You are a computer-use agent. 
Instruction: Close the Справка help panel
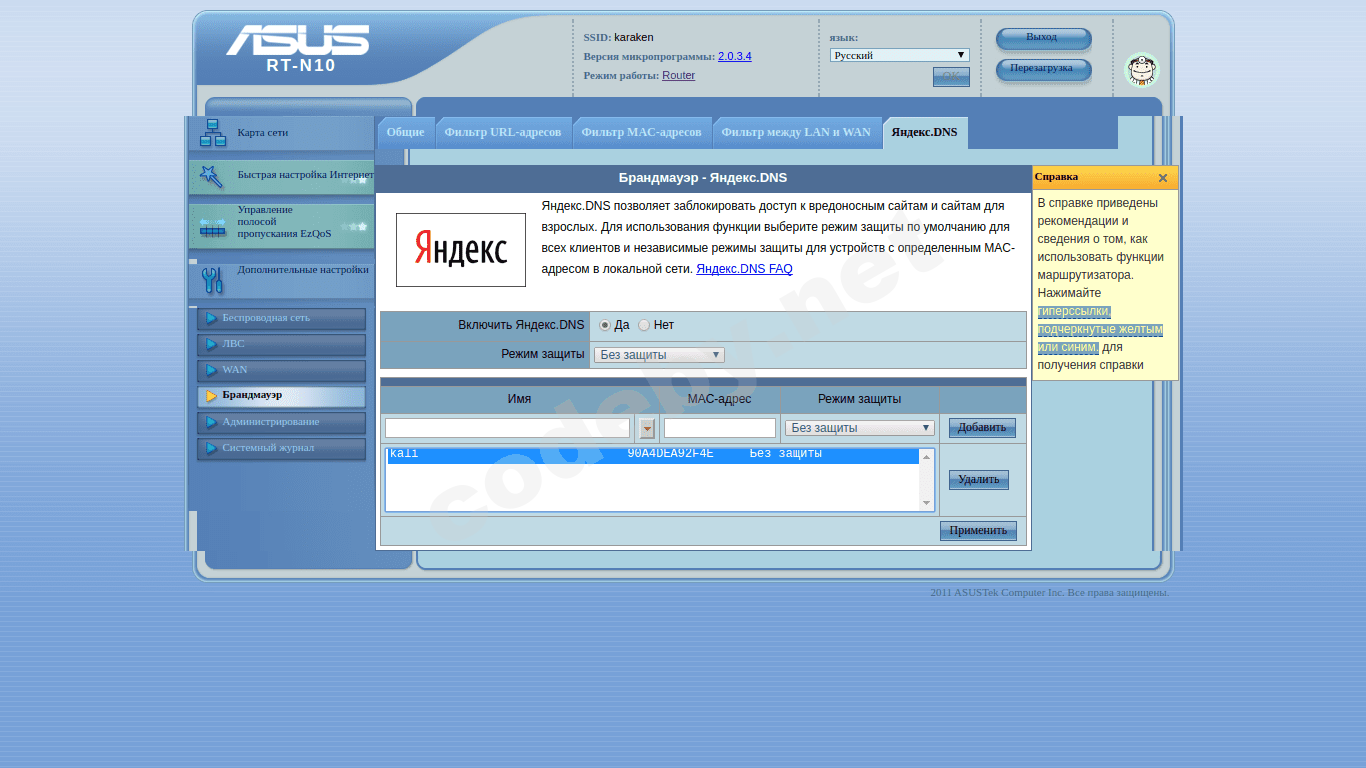point(1163,178)
